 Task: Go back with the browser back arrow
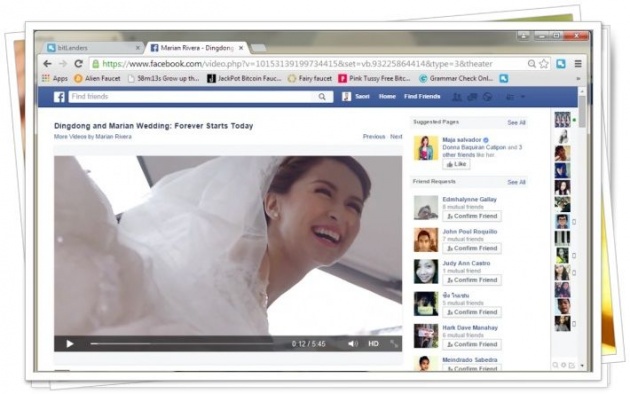[47, 64]
